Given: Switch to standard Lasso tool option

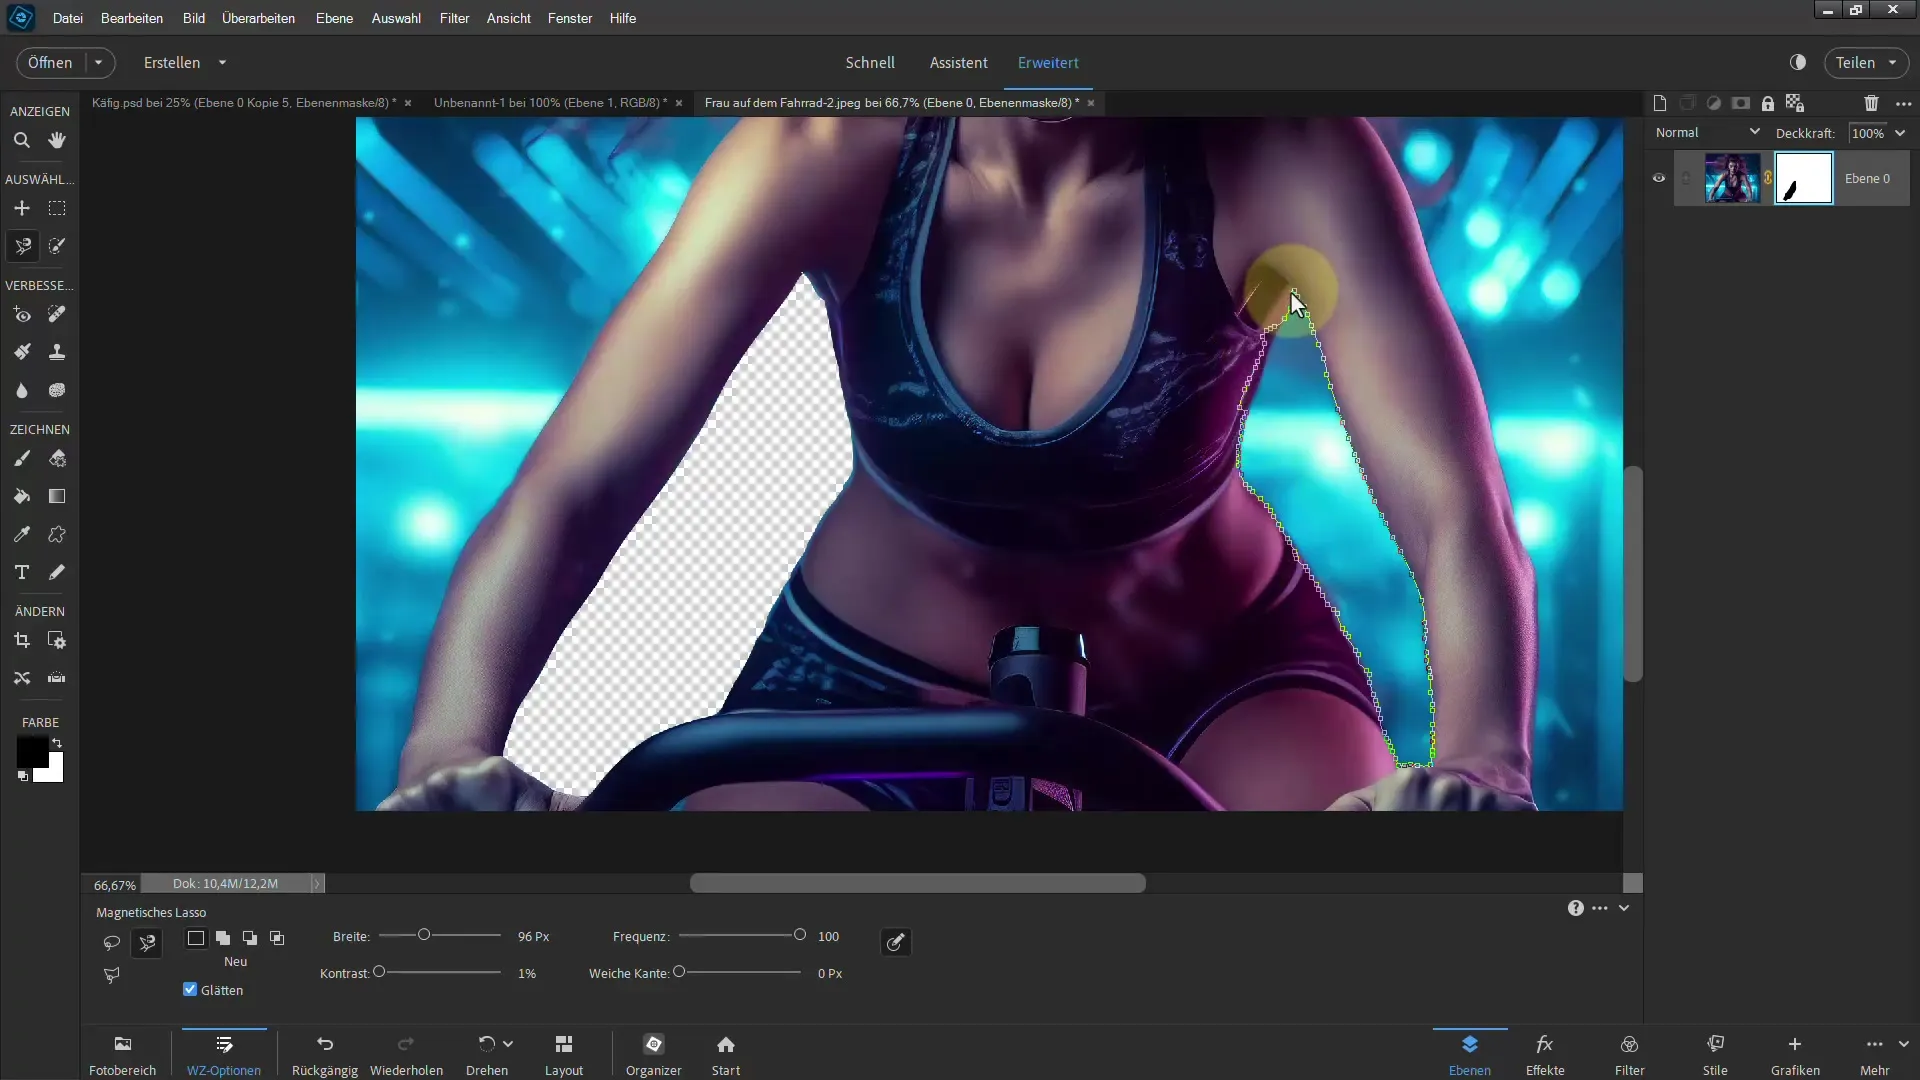Looking at the screenshot, I should point(111,942).
